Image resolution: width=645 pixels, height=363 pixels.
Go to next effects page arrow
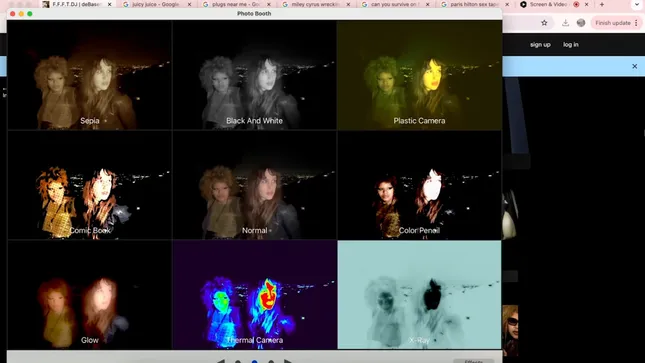pos(288,361)
